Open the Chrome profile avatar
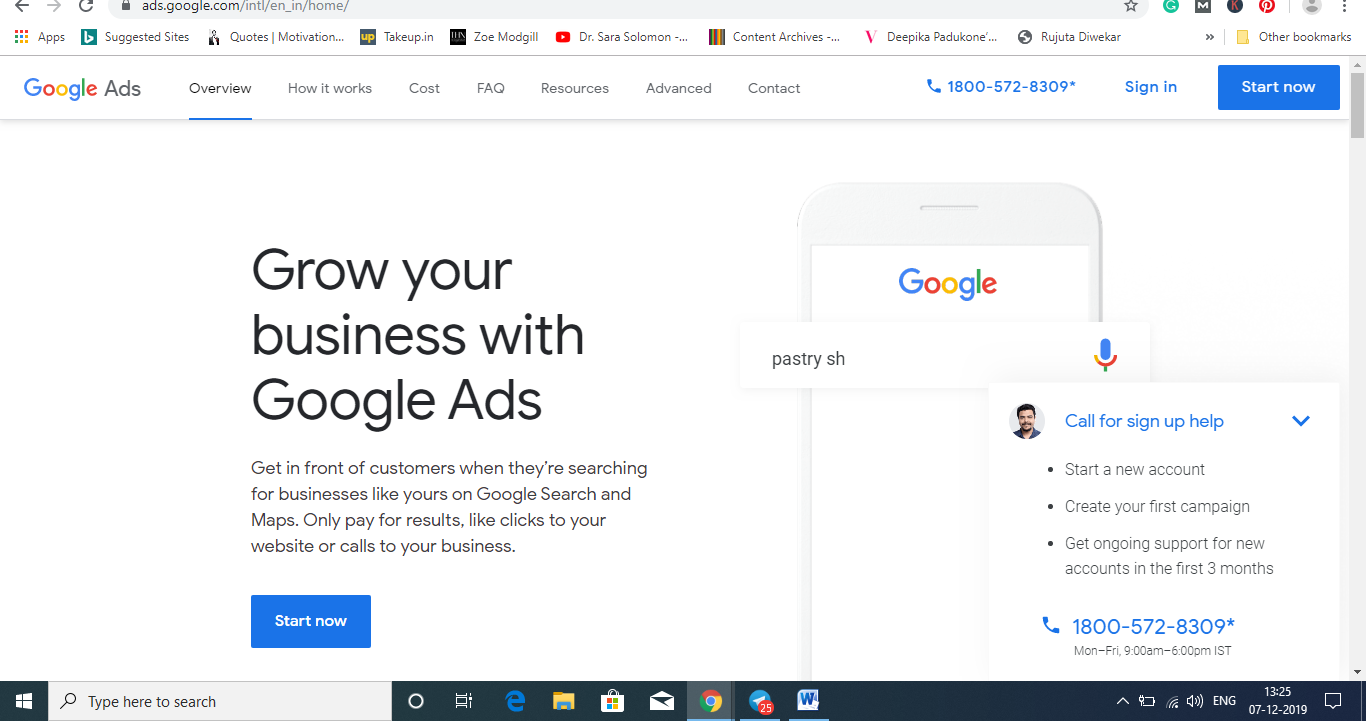This screenshot has width=1366, height=721. click(x=1311, y=6)
